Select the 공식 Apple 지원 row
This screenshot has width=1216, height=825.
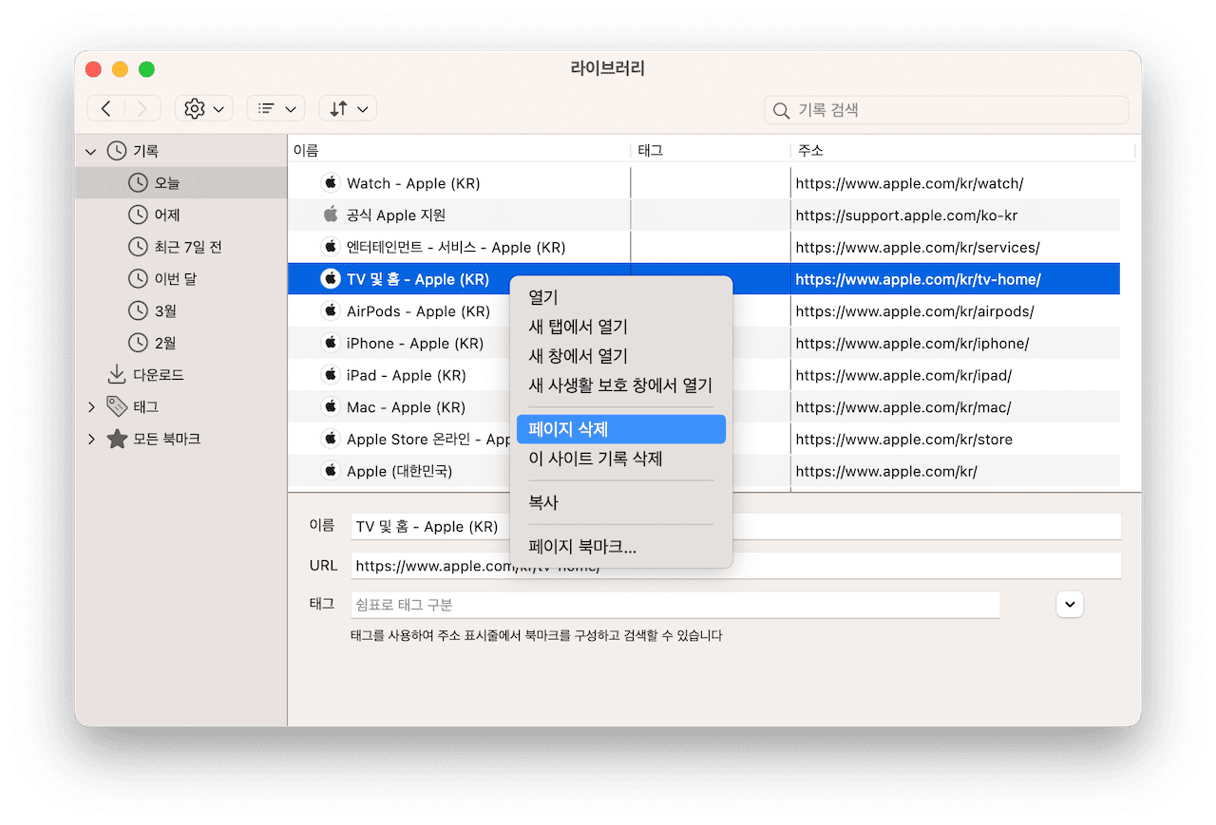tap(704, 215)
